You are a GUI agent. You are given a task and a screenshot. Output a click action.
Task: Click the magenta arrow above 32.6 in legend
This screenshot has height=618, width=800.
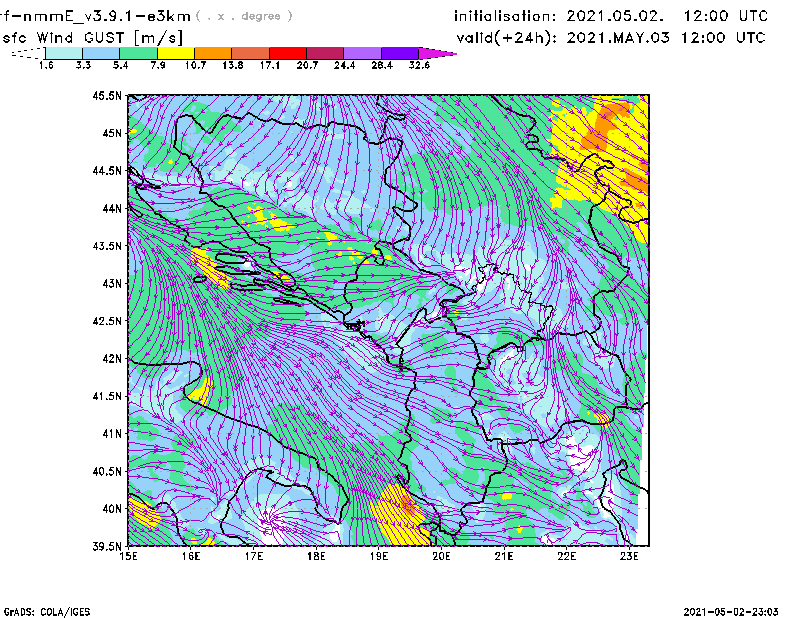[x=437, y=53]
